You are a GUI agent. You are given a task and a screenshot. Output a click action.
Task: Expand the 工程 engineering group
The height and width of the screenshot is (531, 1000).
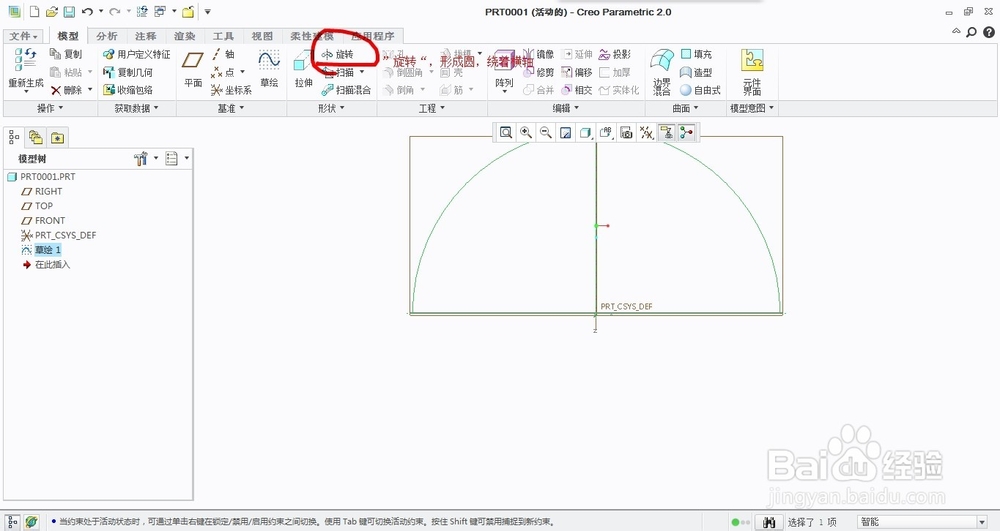(432, 108)
